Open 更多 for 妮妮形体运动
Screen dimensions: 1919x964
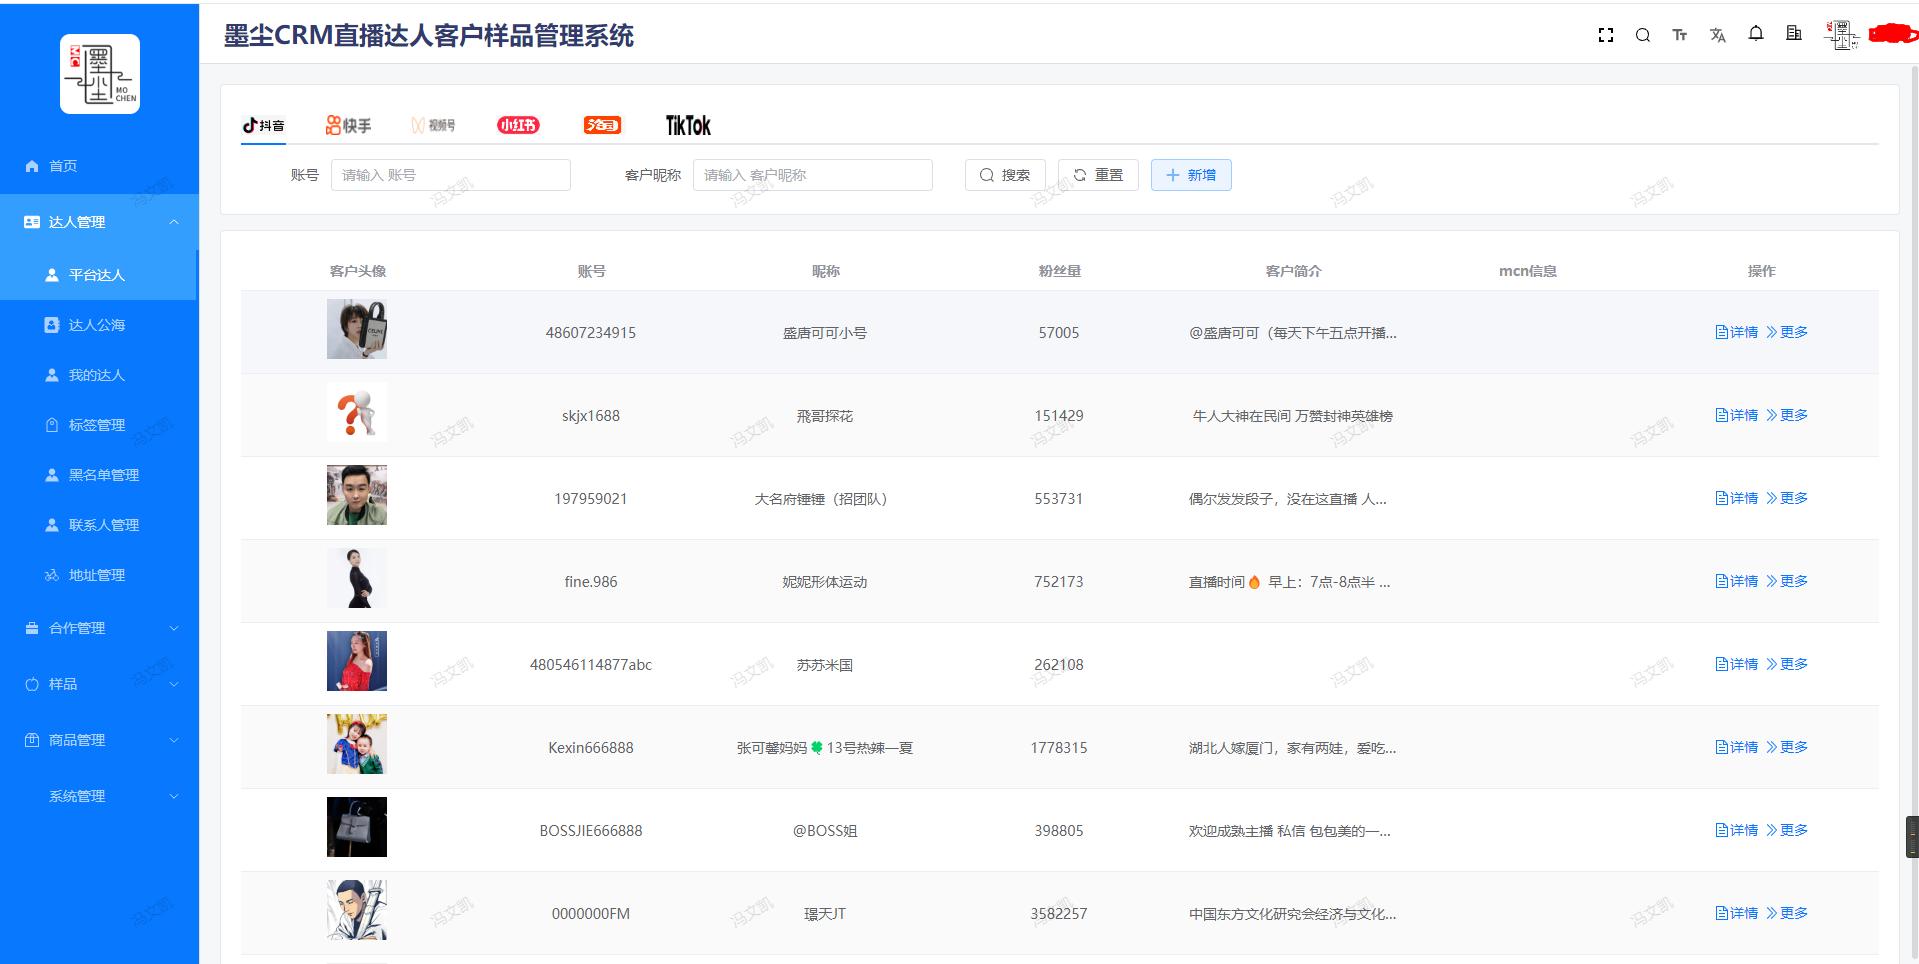(1787, 581)
